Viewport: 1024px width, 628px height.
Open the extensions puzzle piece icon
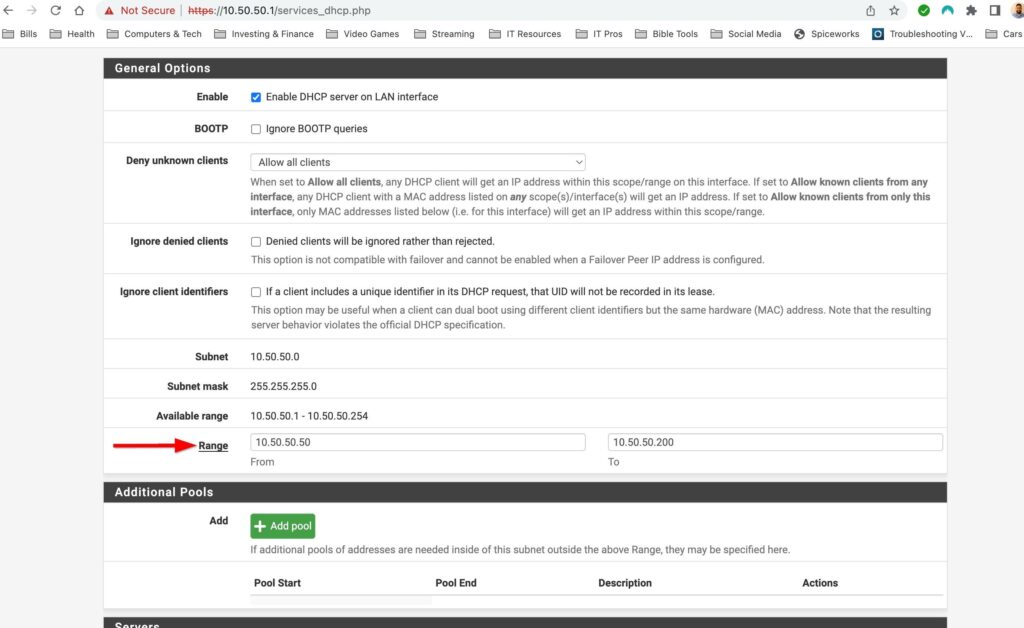tap(971, 10)
